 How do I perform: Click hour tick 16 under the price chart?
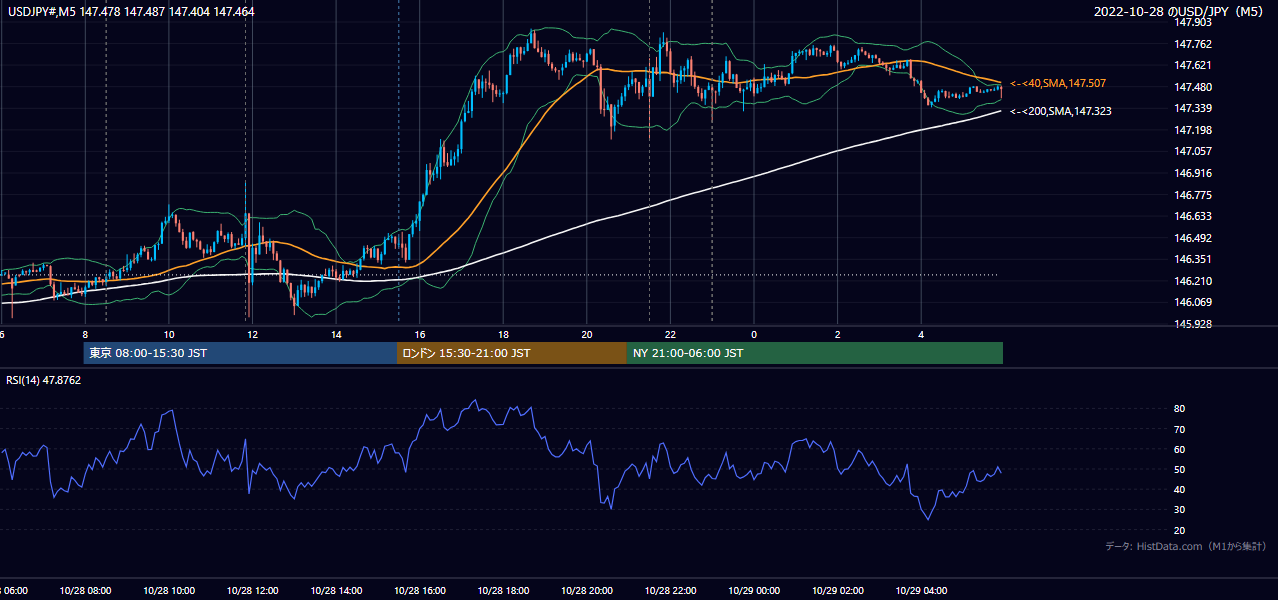click(x=420, y=334)
